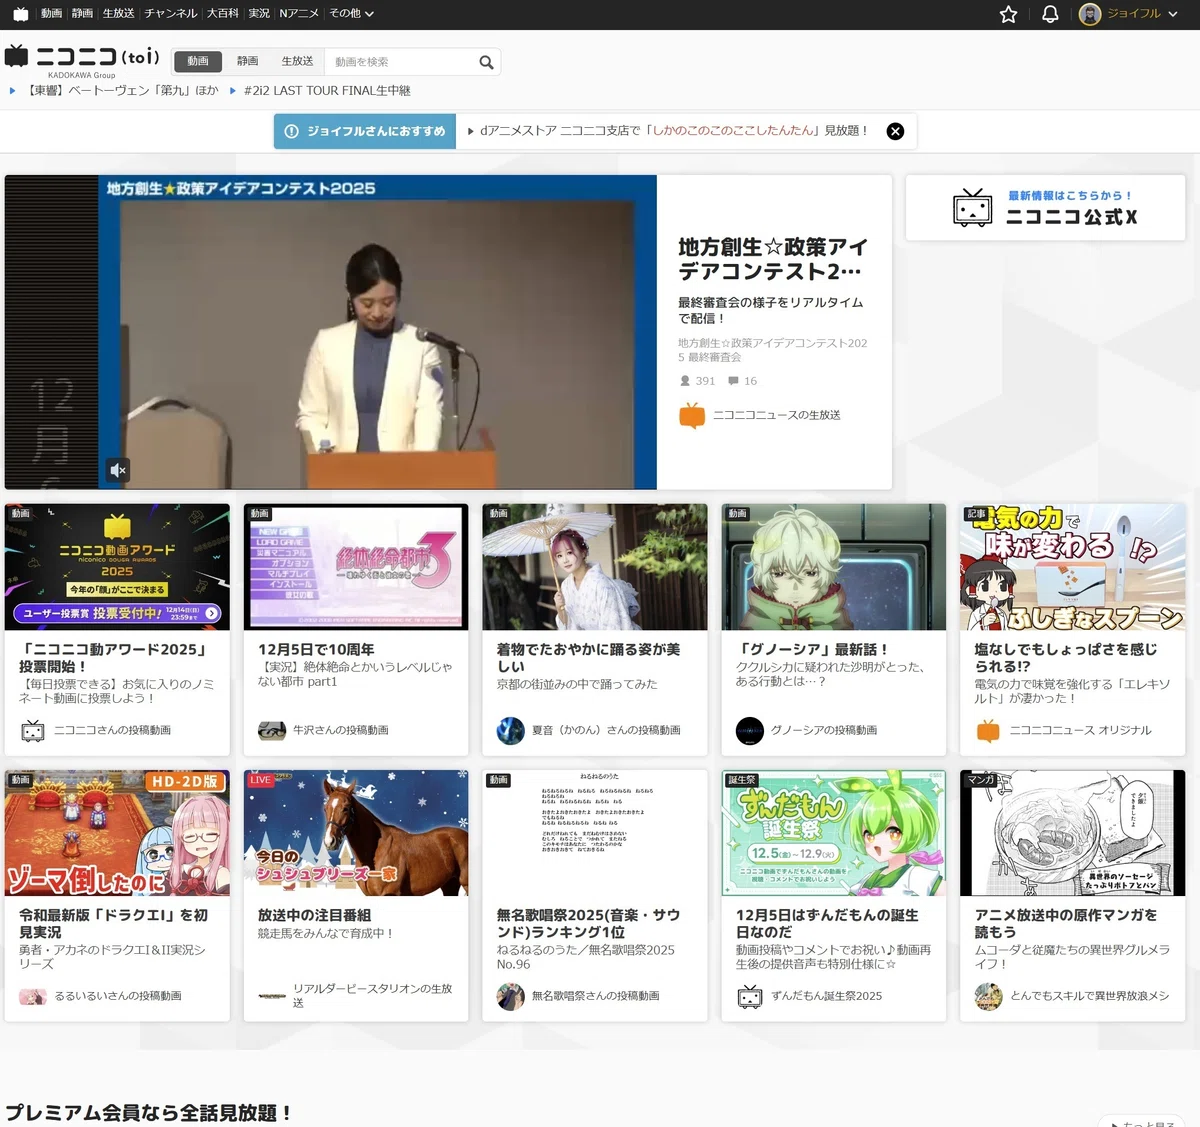Viewport: 1200px width, 1127px height.
Task: Play the 地方創生 contest featured video
Action: [x=331, y=332]
